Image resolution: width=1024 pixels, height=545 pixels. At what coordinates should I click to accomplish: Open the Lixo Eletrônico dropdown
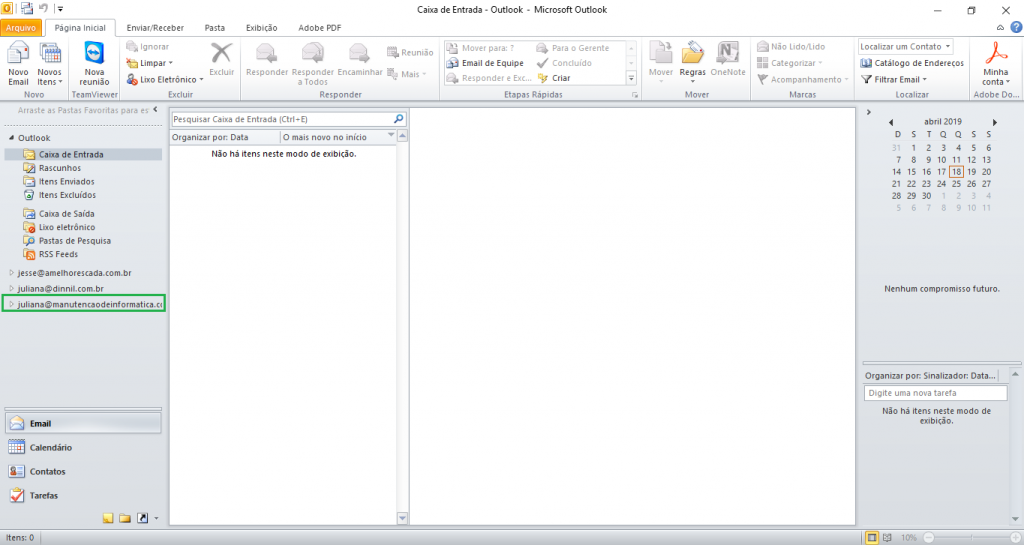165,80
